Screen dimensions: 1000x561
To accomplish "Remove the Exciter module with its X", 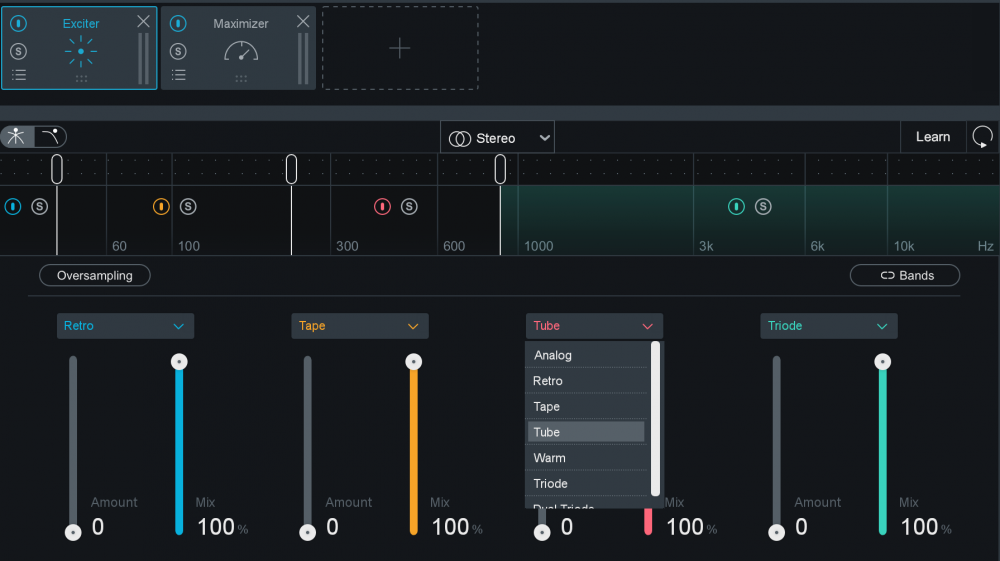I will click(x=144, y=21).
